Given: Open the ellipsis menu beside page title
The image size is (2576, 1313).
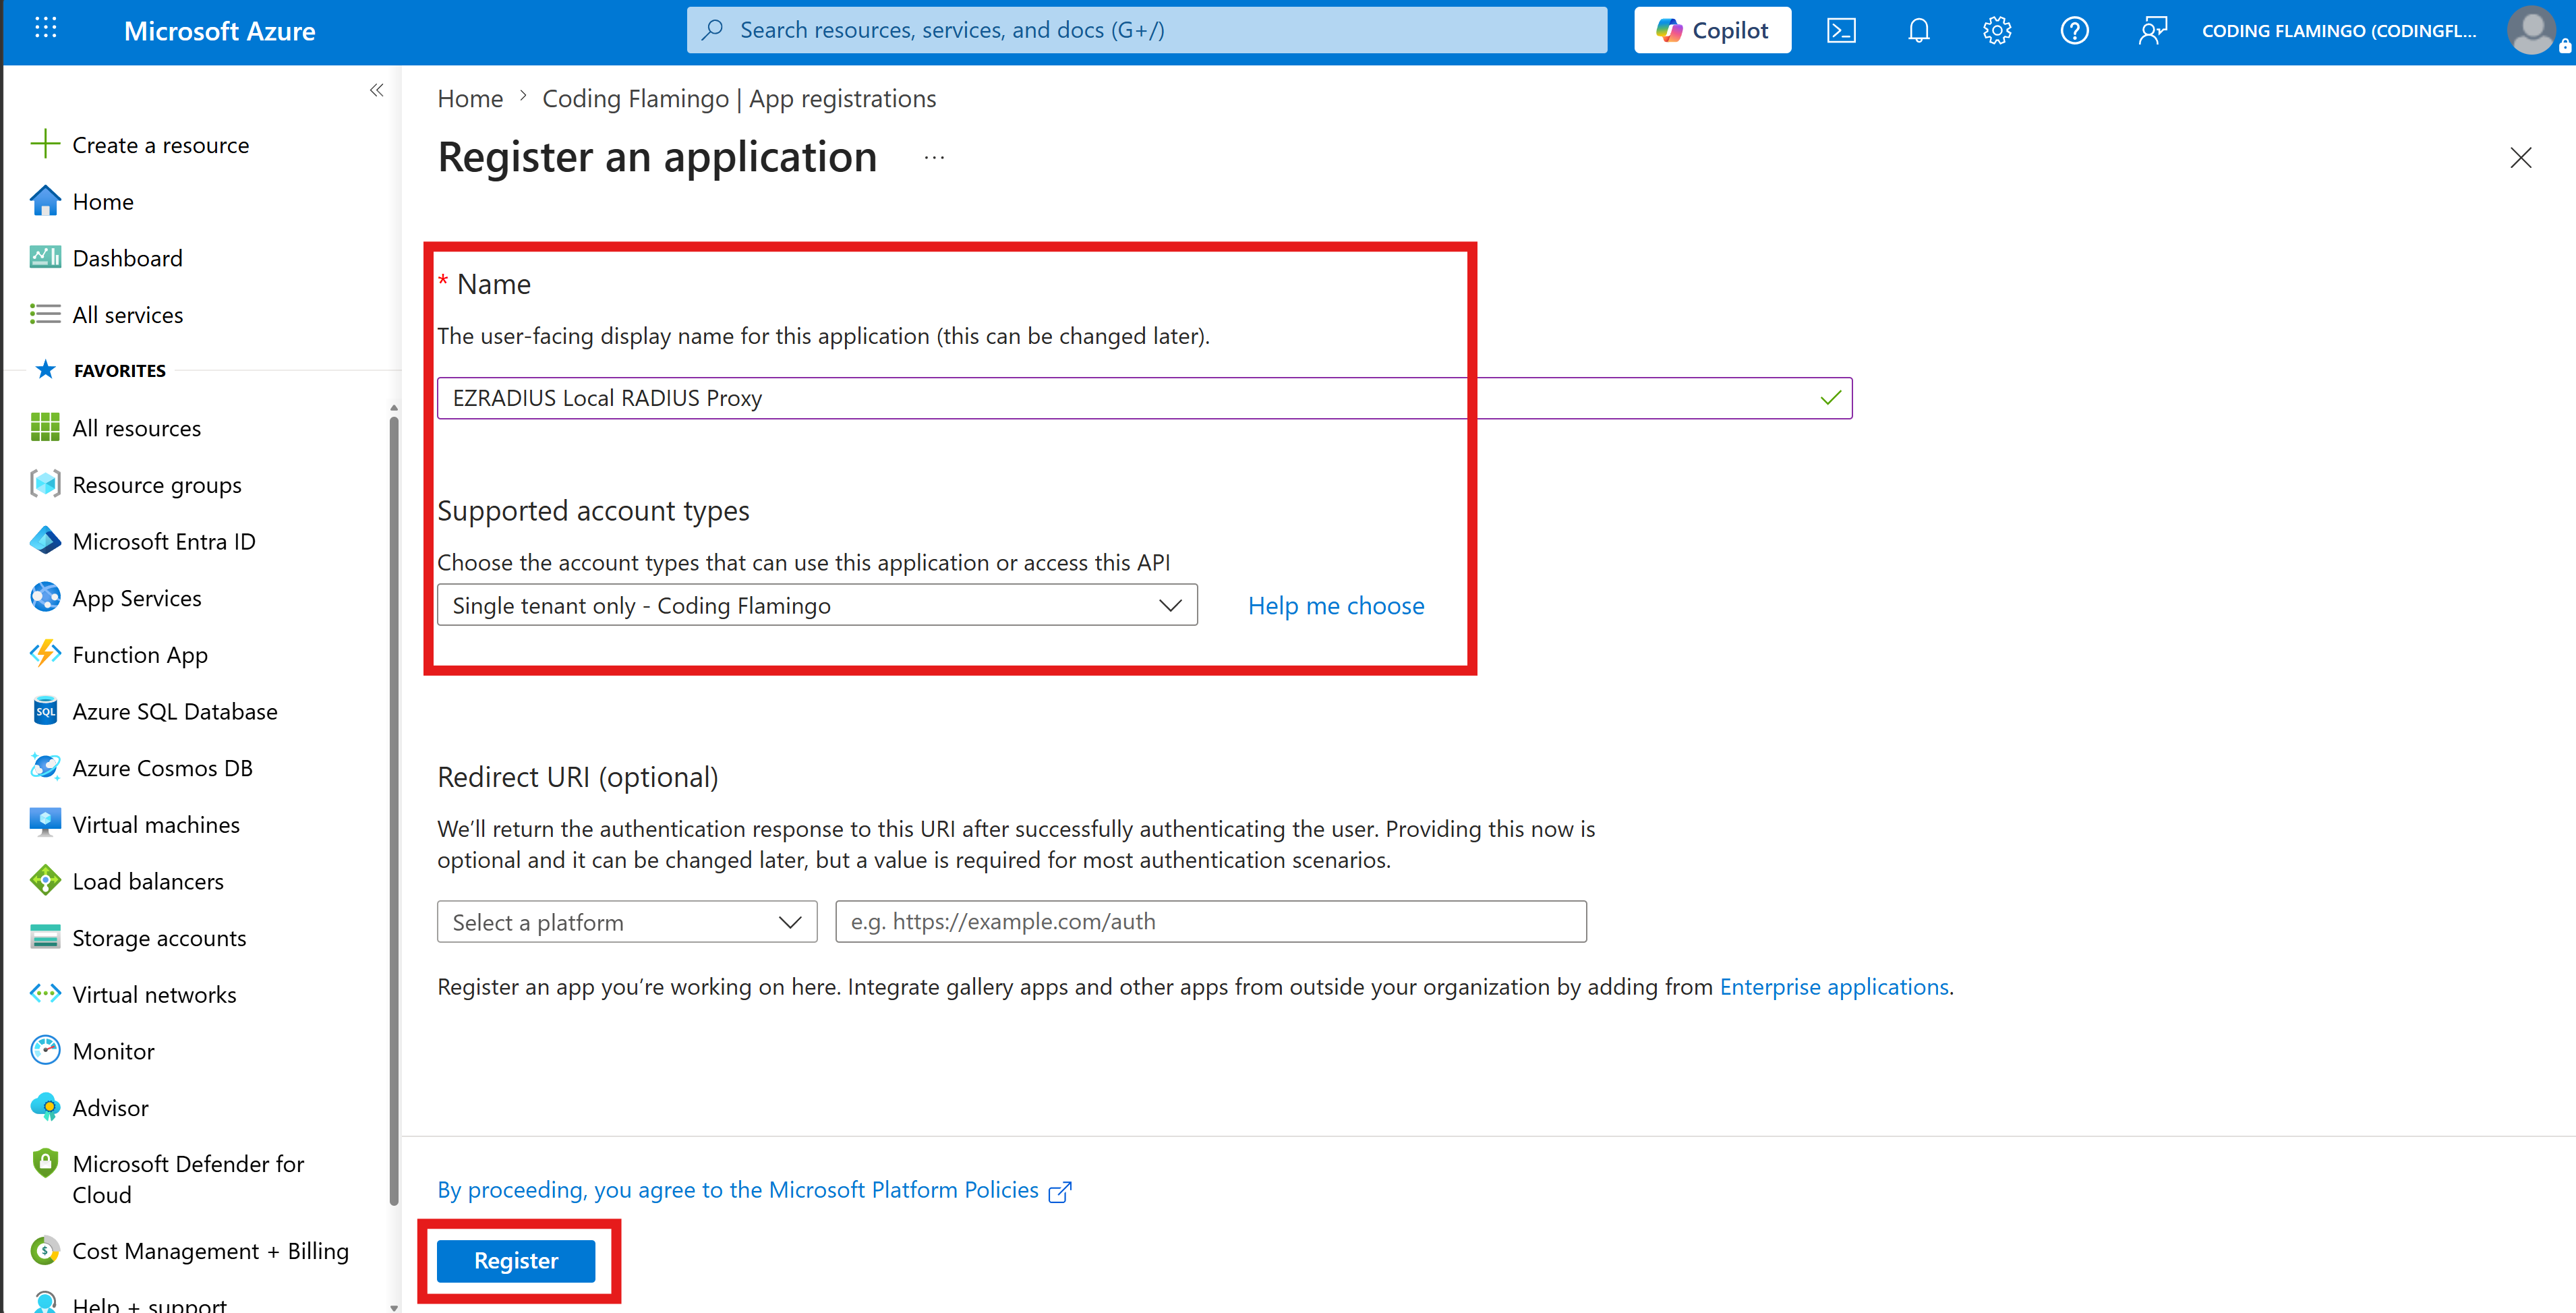Looking at the screenshot, I should coord(934,158).
